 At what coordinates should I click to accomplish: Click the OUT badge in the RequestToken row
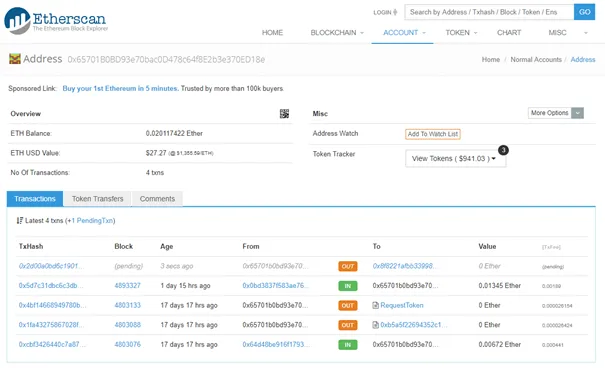[x=348, y=306]
